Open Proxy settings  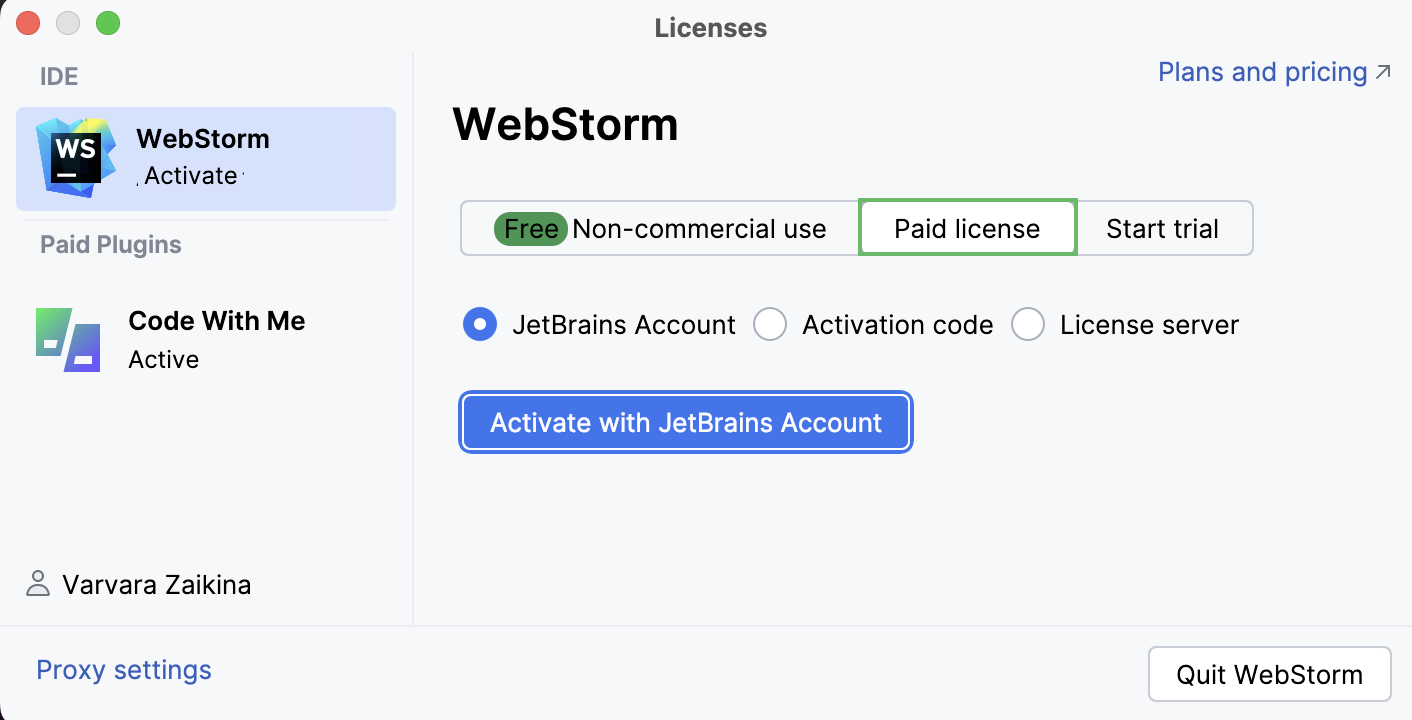123,669
